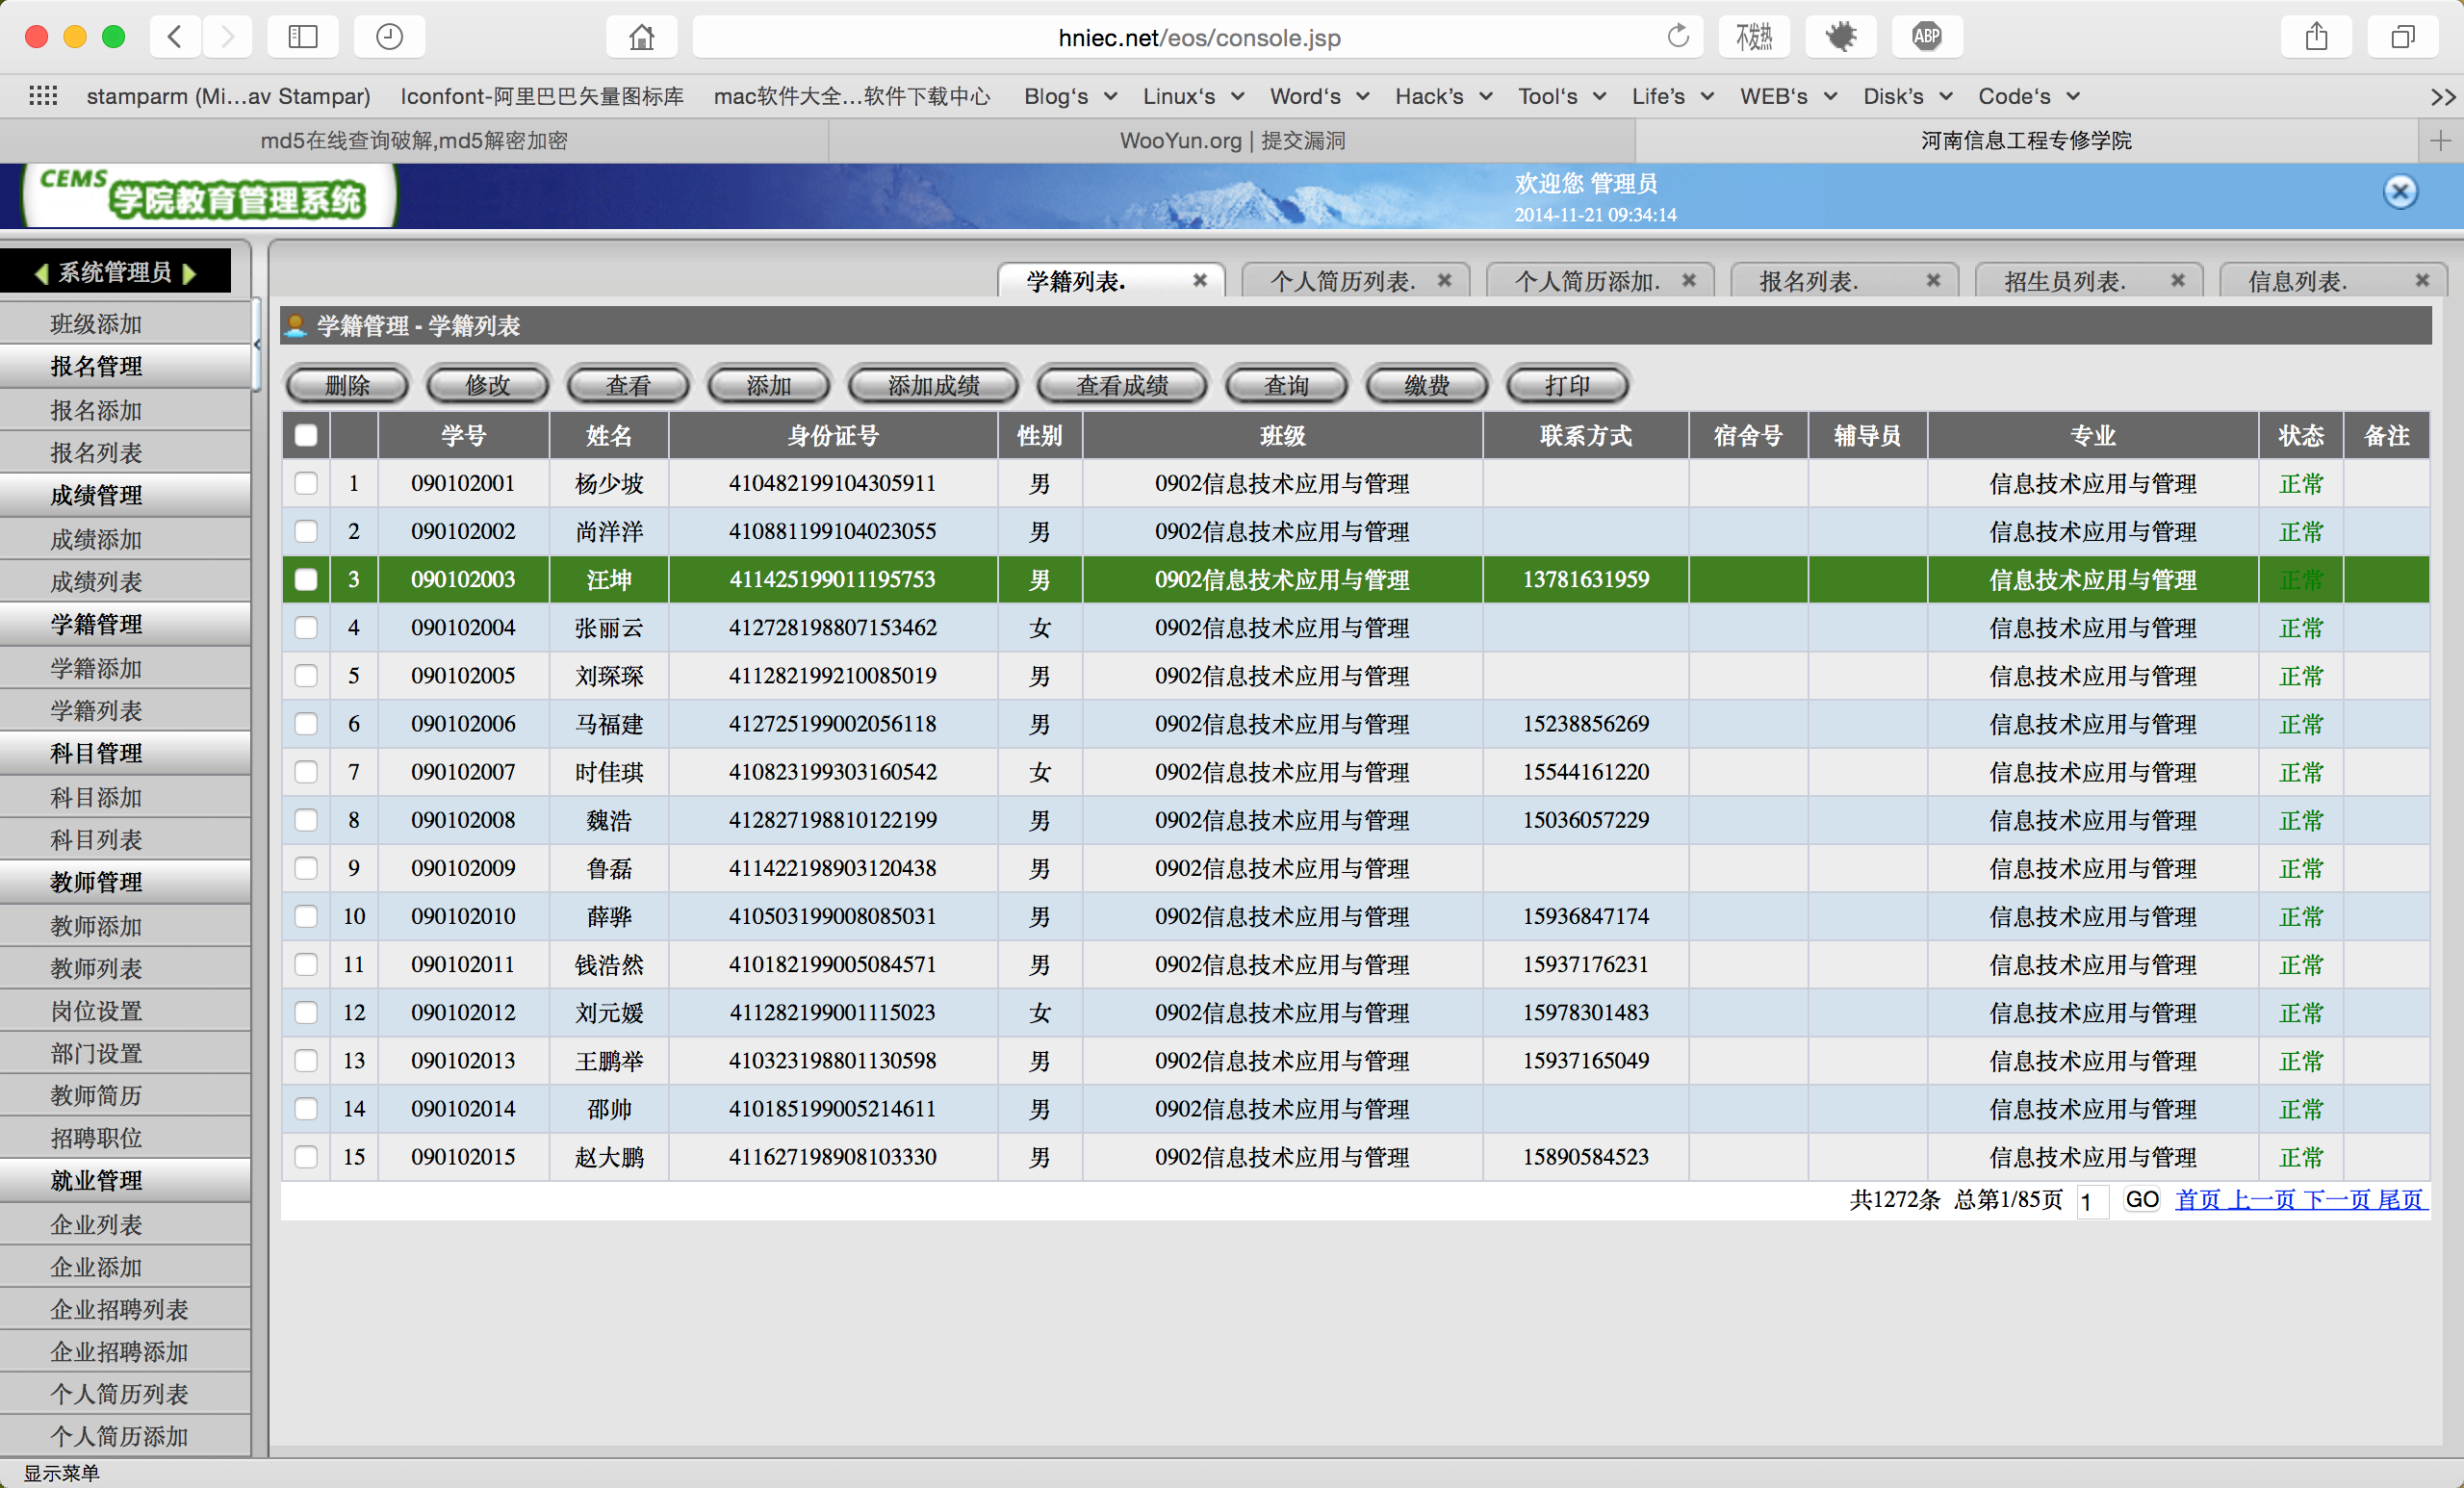Click the 查看成绩 button
Viewport: 2464px width, 1488px height.
pyautogui.click(x=1122, y=385)
